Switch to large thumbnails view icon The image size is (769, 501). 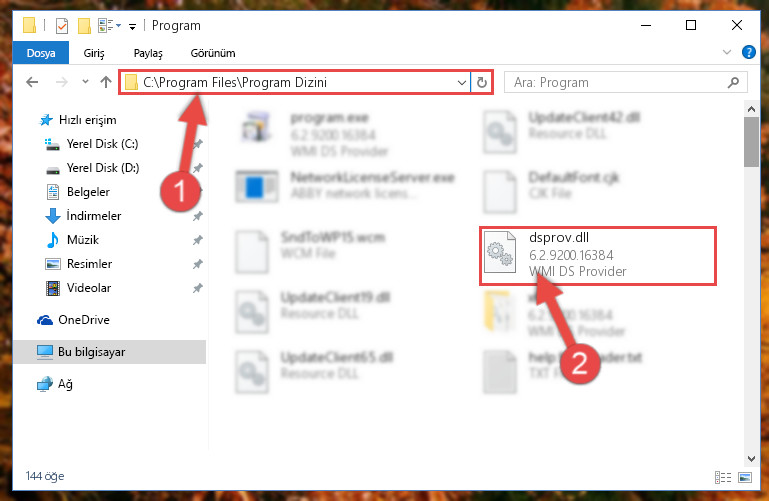[x=744, y=477]
